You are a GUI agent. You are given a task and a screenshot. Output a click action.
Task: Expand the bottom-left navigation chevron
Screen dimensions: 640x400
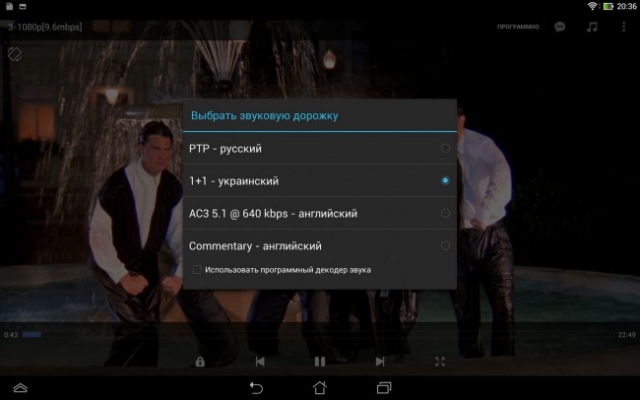(20, 387)
